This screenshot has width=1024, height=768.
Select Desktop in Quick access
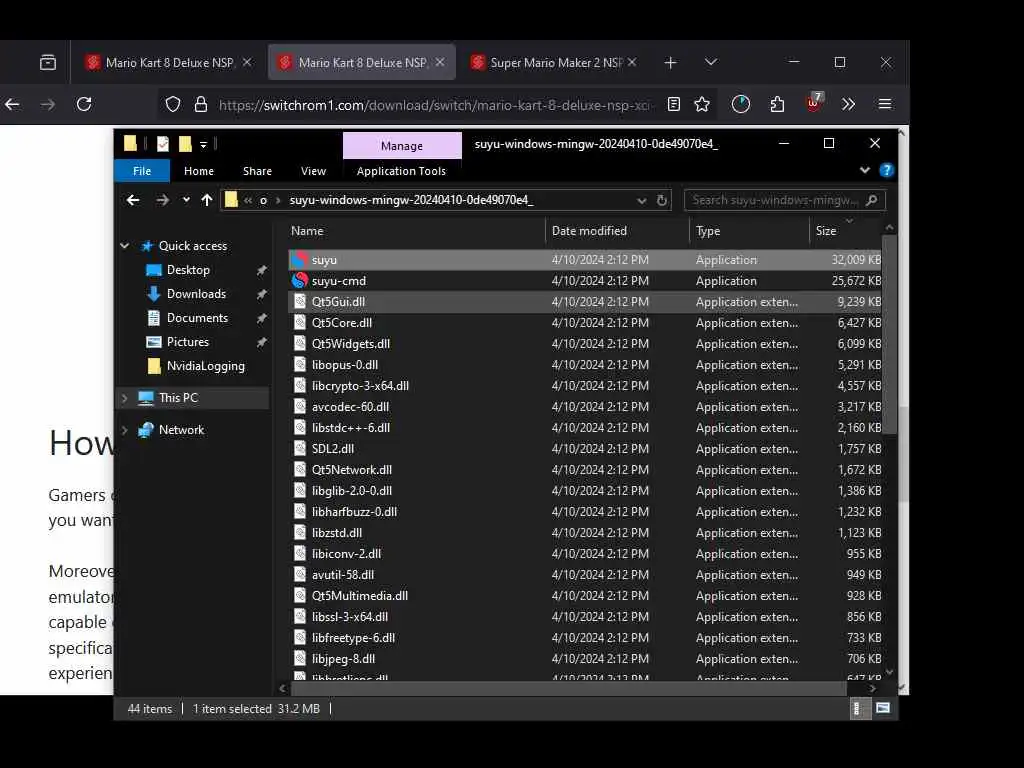click(188, 270)
